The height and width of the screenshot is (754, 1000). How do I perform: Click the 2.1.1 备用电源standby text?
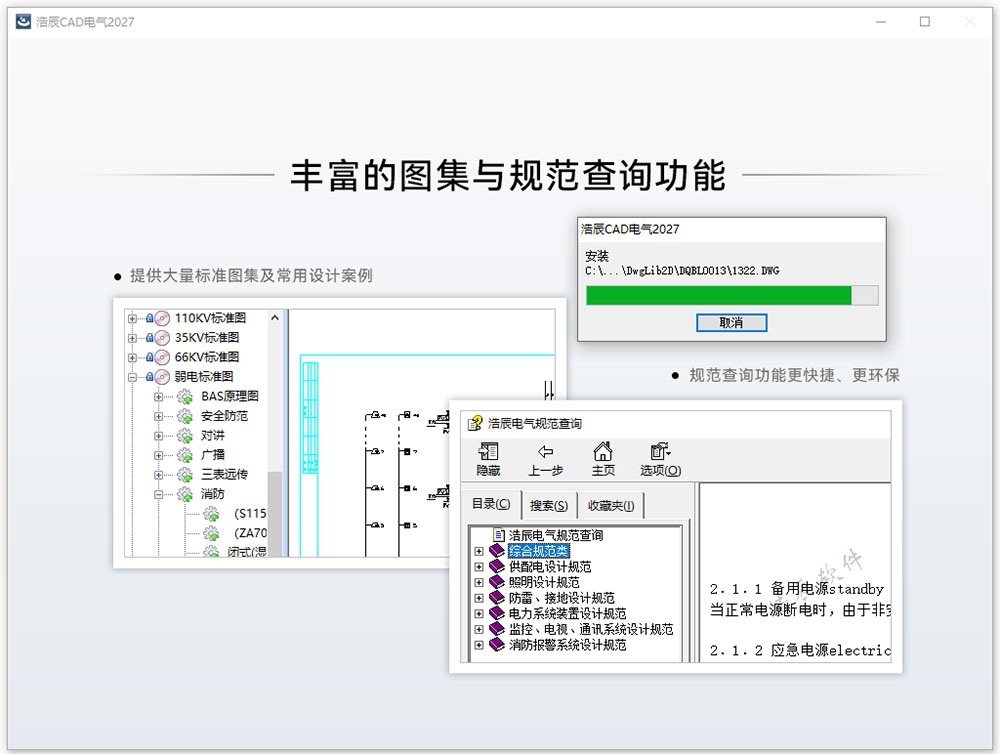(x=797, y=589)
